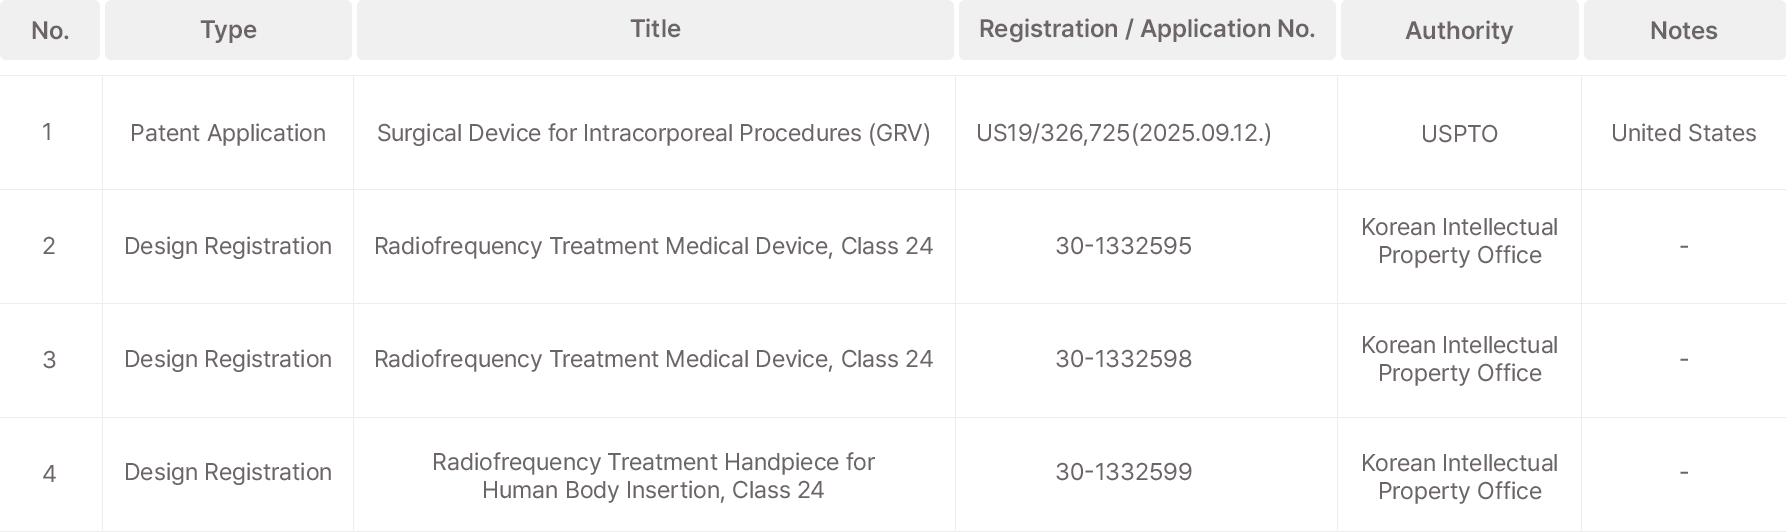Image resolution: width=1787 pixels, height=532 pixels.
Task: Select the Patent Application type cell
Action: 228,133
